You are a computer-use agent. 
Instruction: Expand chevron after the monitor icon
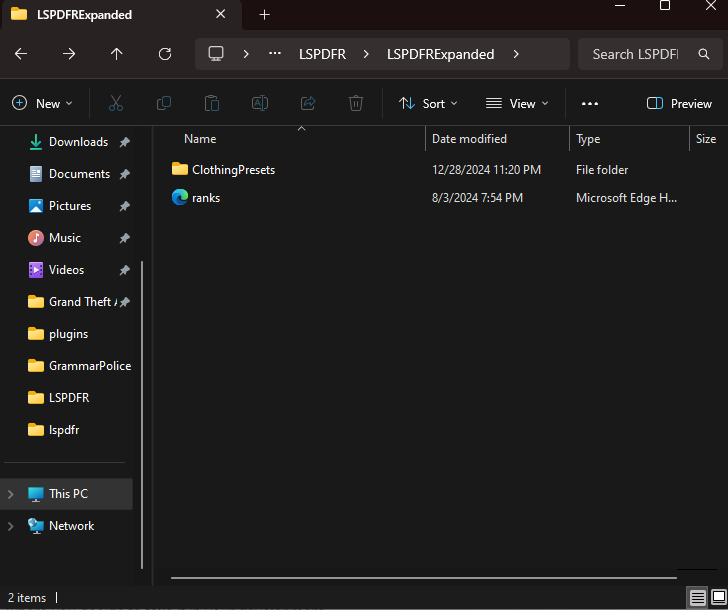pos(246,54)
